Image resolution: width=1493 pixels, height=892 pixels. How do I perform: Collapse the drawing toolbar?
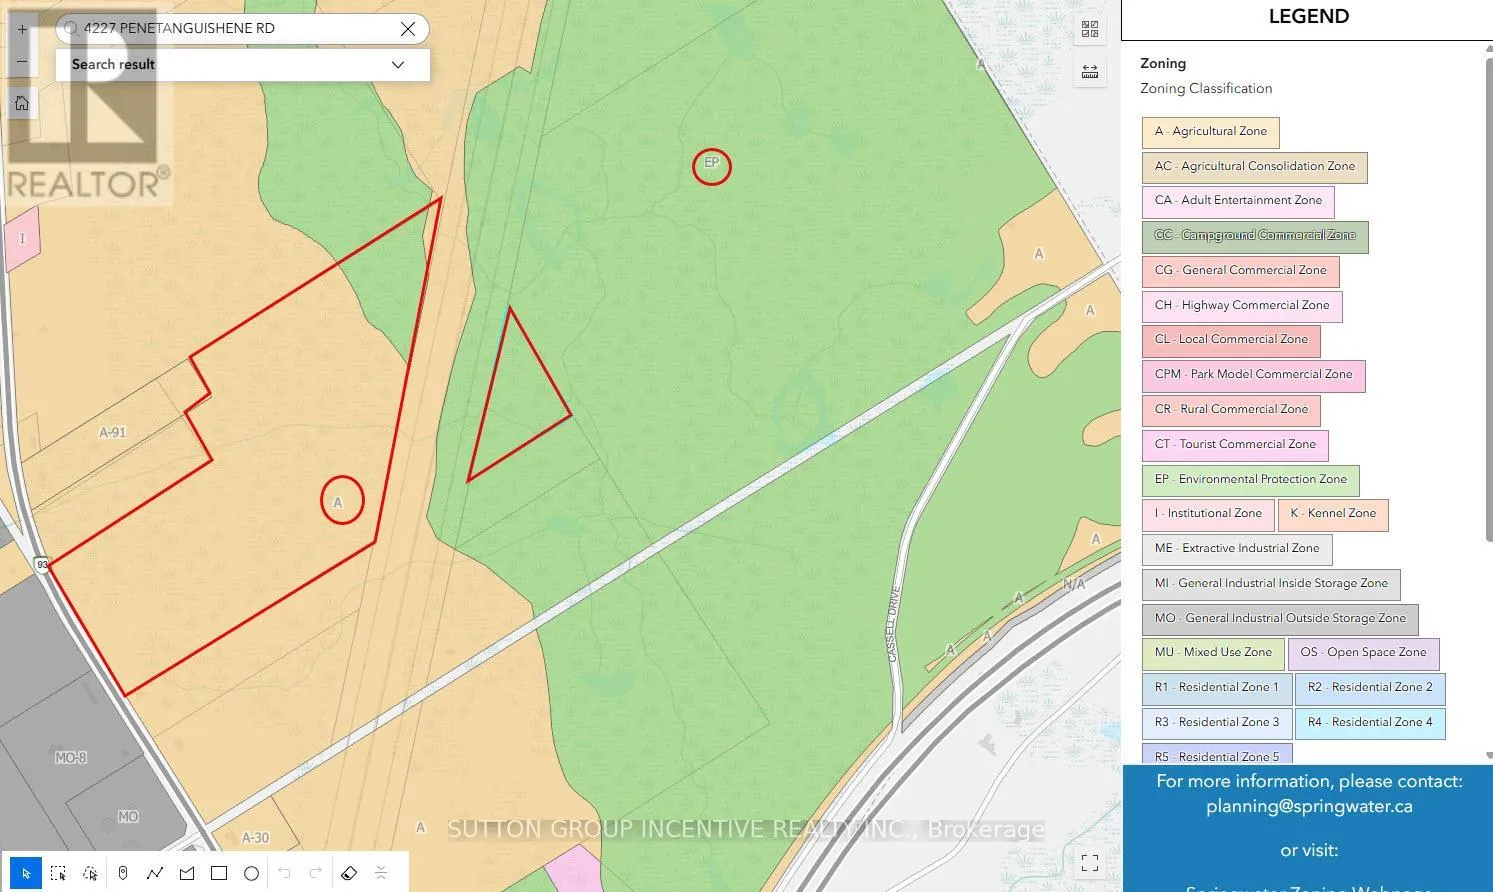[381, 873]
